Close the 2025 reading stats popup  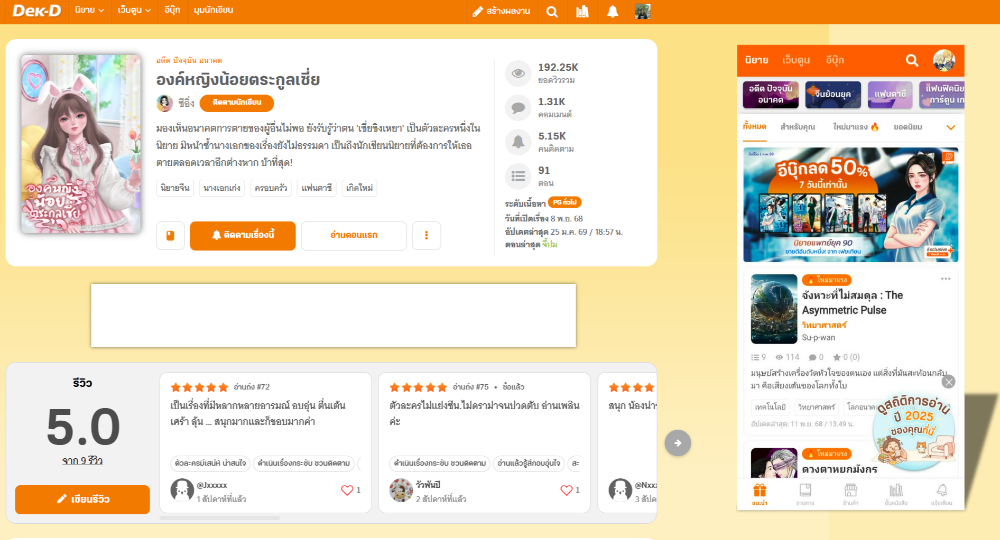point(948,381)
